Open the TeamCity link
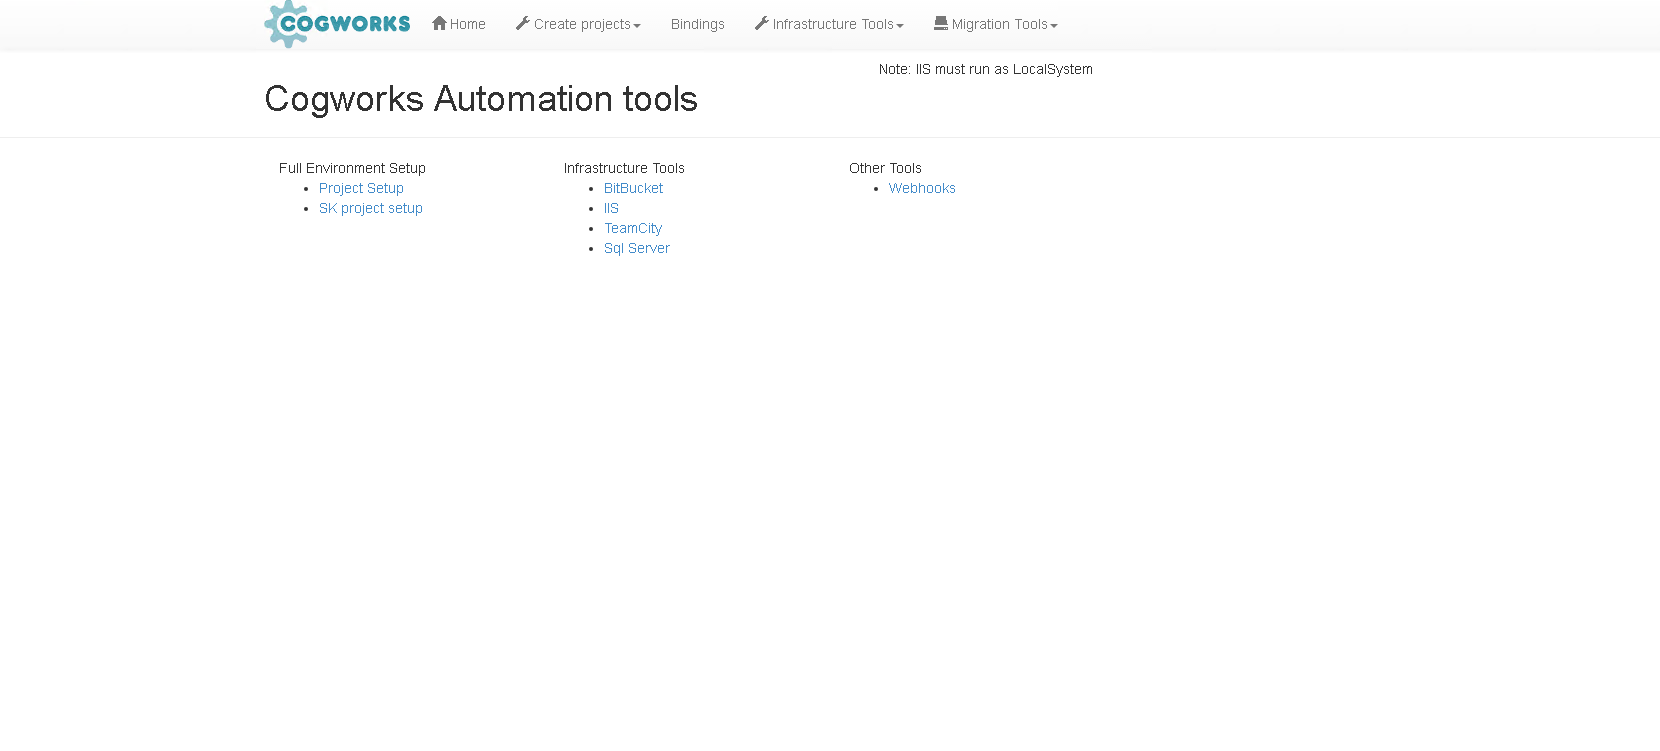 coord(633,228)
